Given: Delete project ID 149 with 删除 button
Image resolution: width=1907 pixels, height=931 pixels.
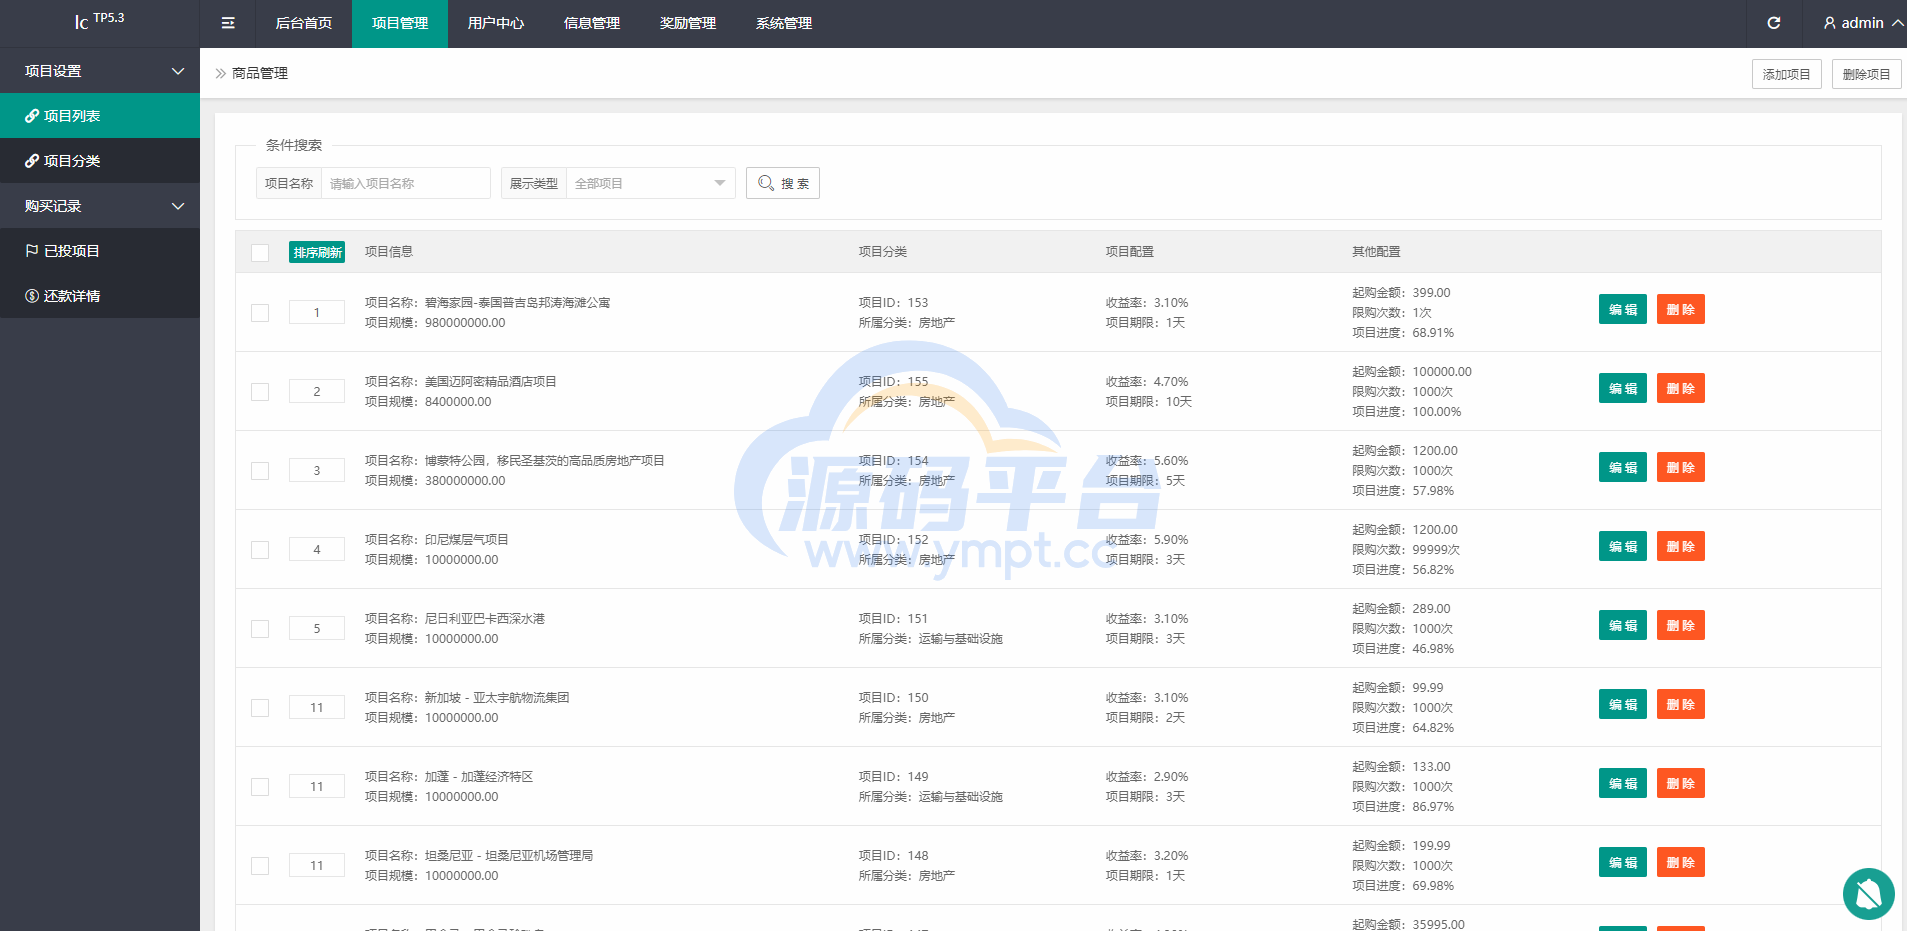Looking at the screenshot, I should click(1680, 783).
